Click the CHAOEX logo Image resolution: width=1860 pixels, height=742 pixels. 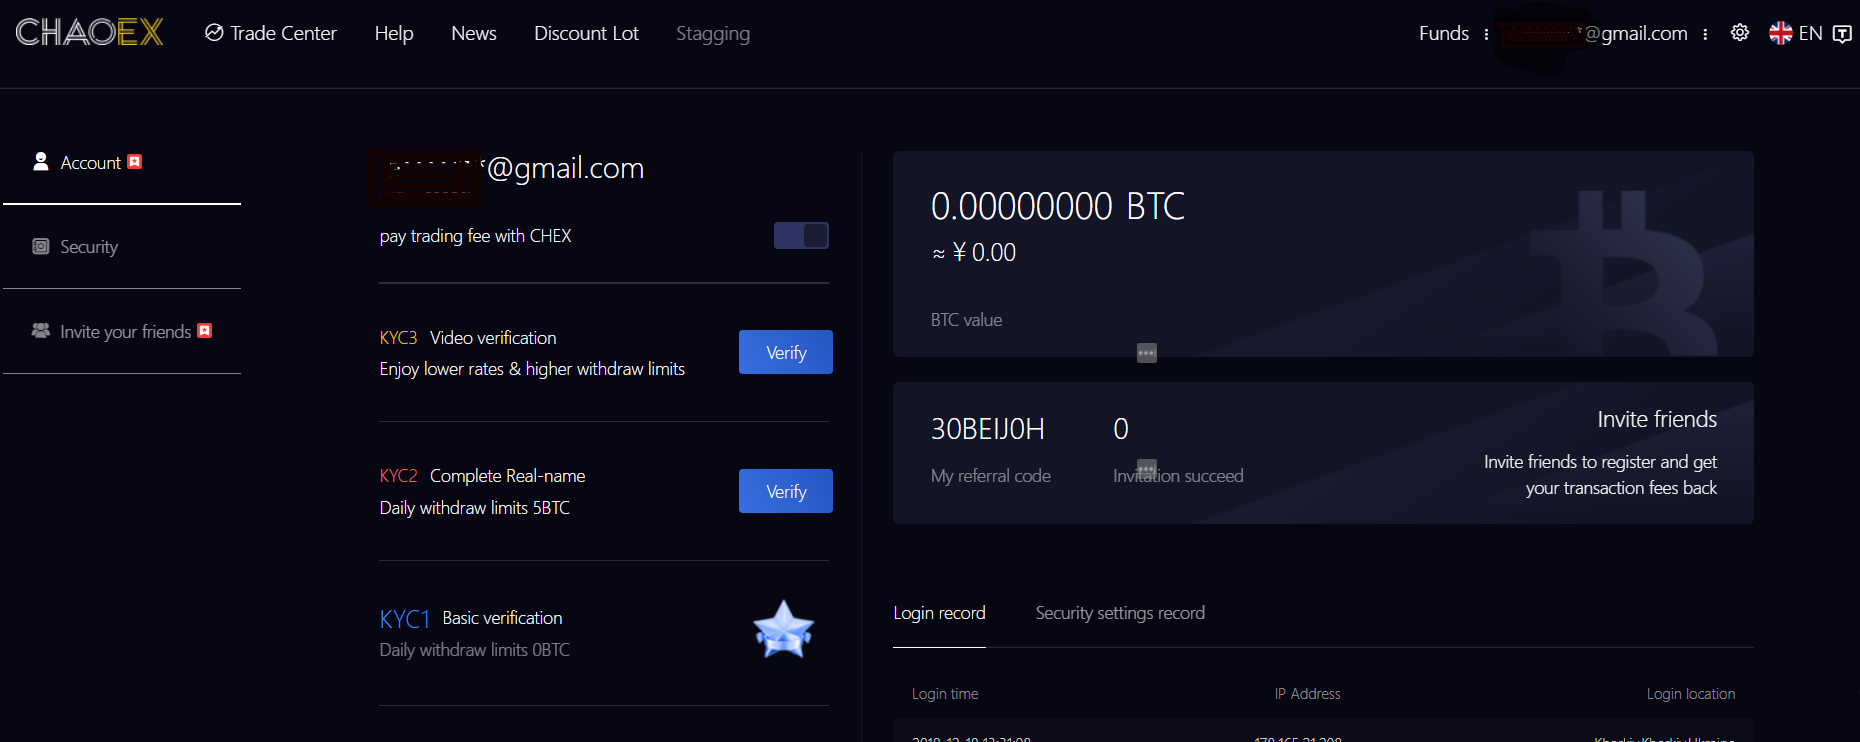(x=89, y=33)
